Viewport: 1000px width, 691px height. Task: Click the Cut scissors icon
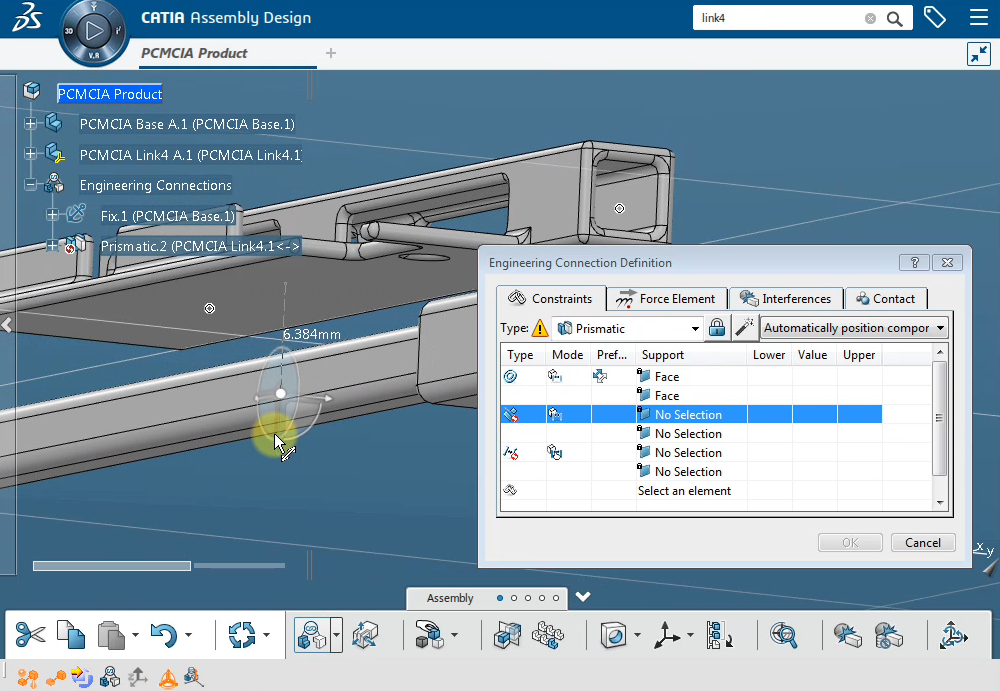(x=30, y=635)
